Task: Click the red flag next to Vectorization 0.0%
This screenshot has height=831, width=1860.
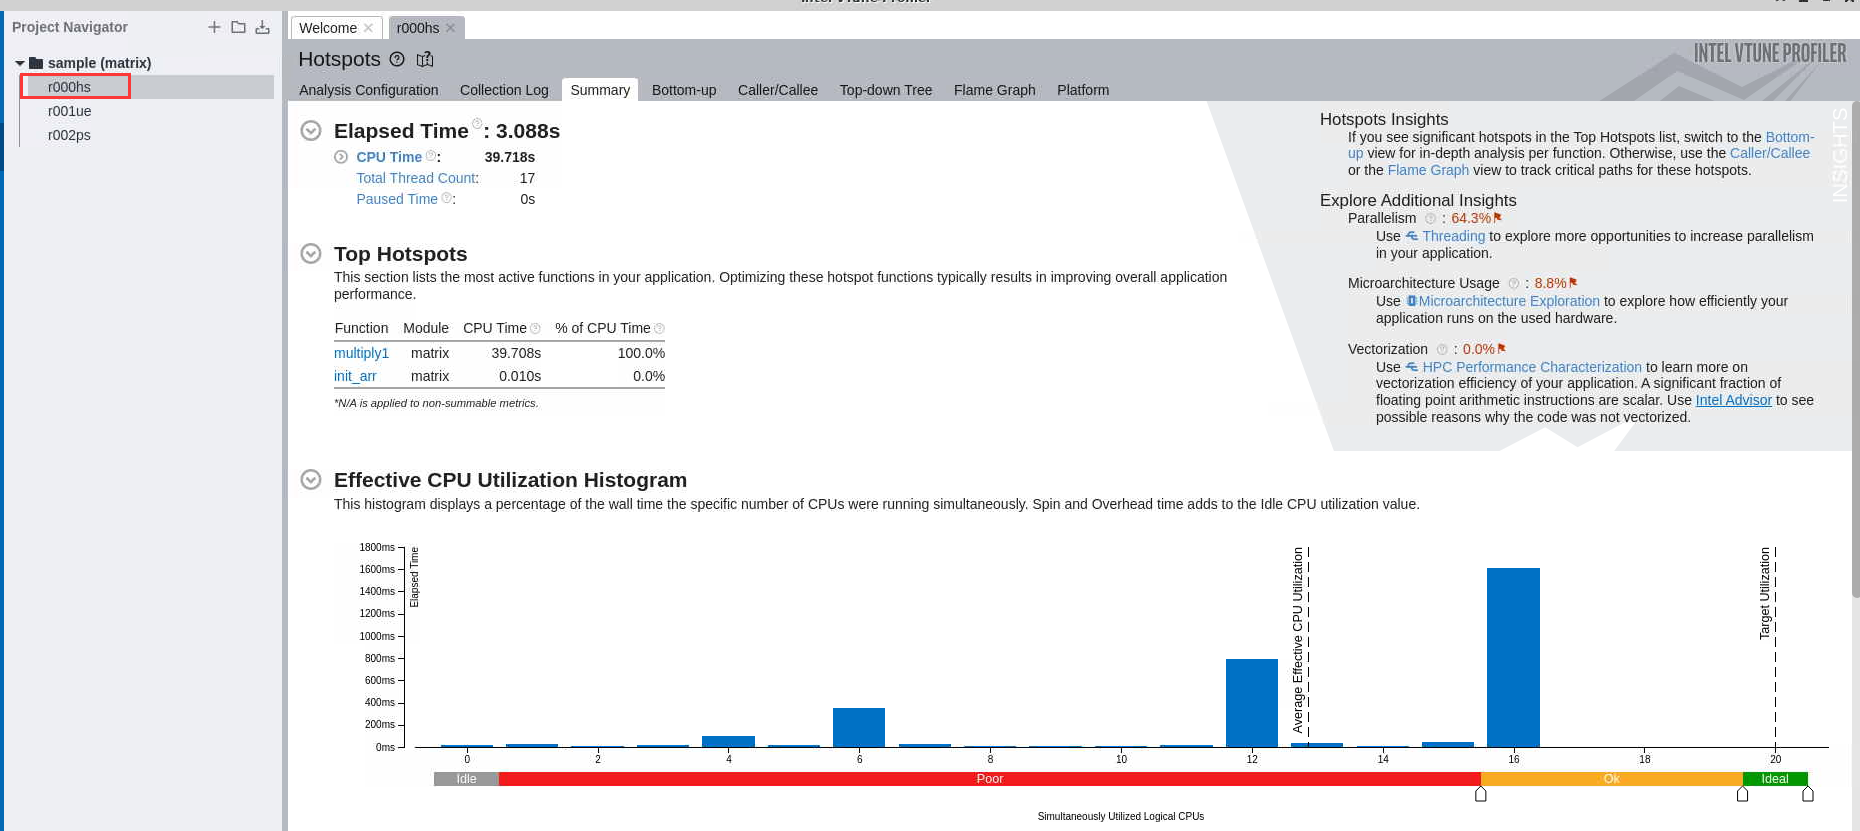Action: [x=1502, y=348]
